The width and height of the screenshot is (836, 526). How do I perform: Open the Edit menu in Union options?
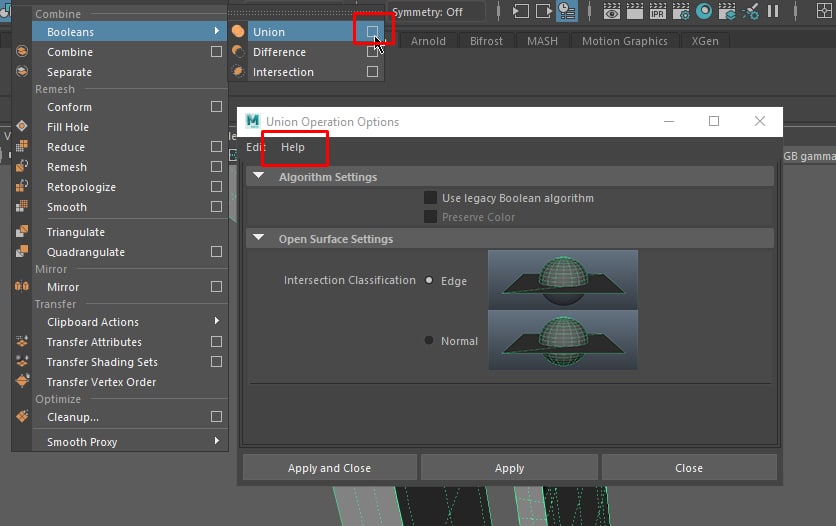point(255,147)
